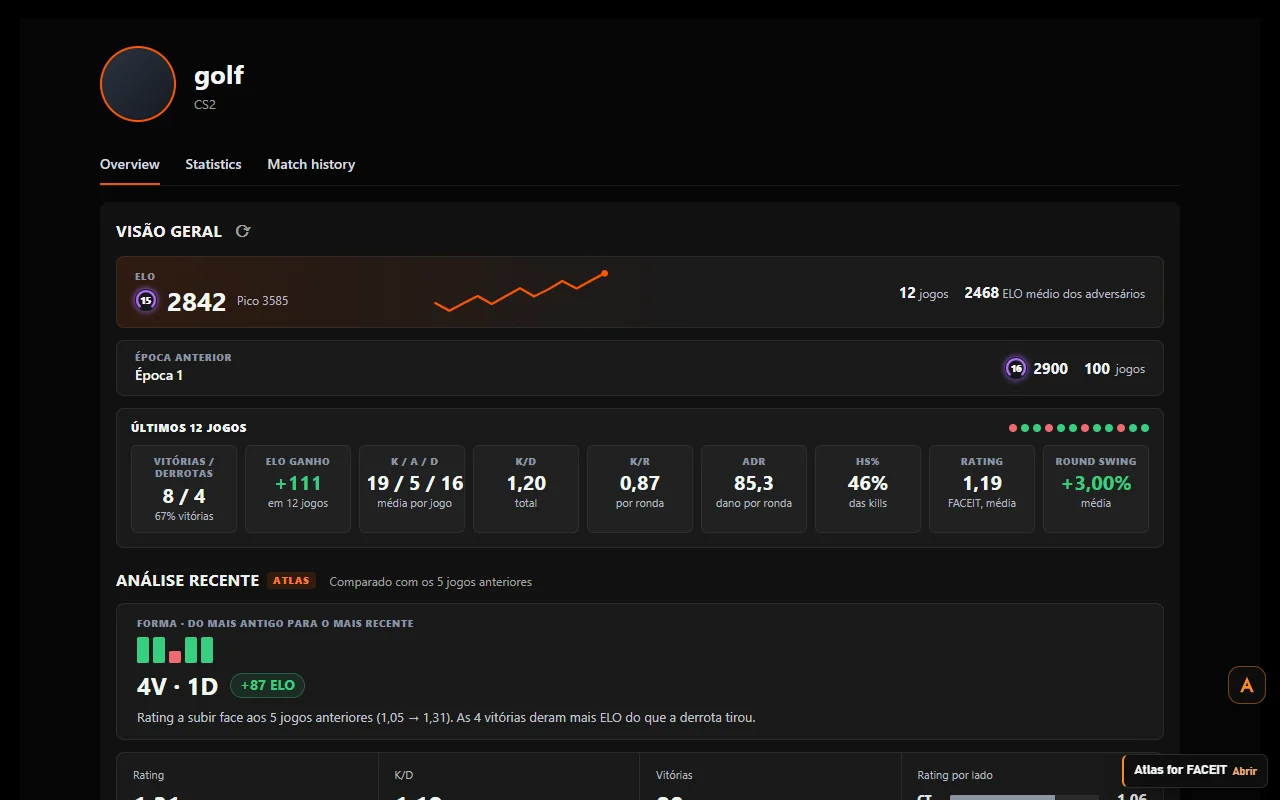
Task: Click the "Pico 3585" peak label
Action: [263, 301]
